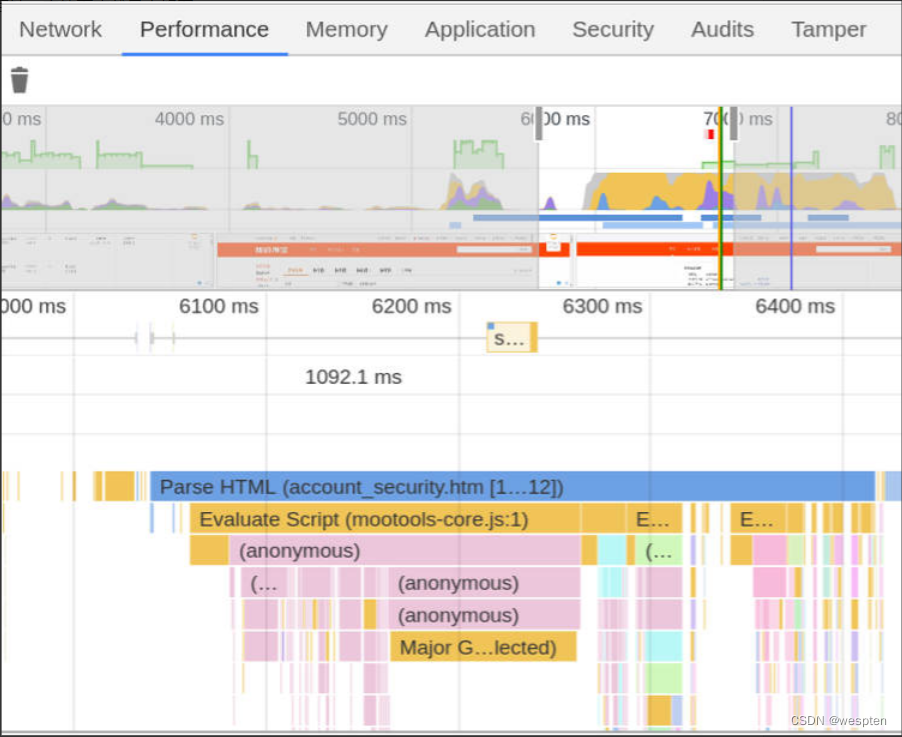The height and width of the screenshot is (737, 902).
Task: Switch to the Network tab
Action: [60, 30]
